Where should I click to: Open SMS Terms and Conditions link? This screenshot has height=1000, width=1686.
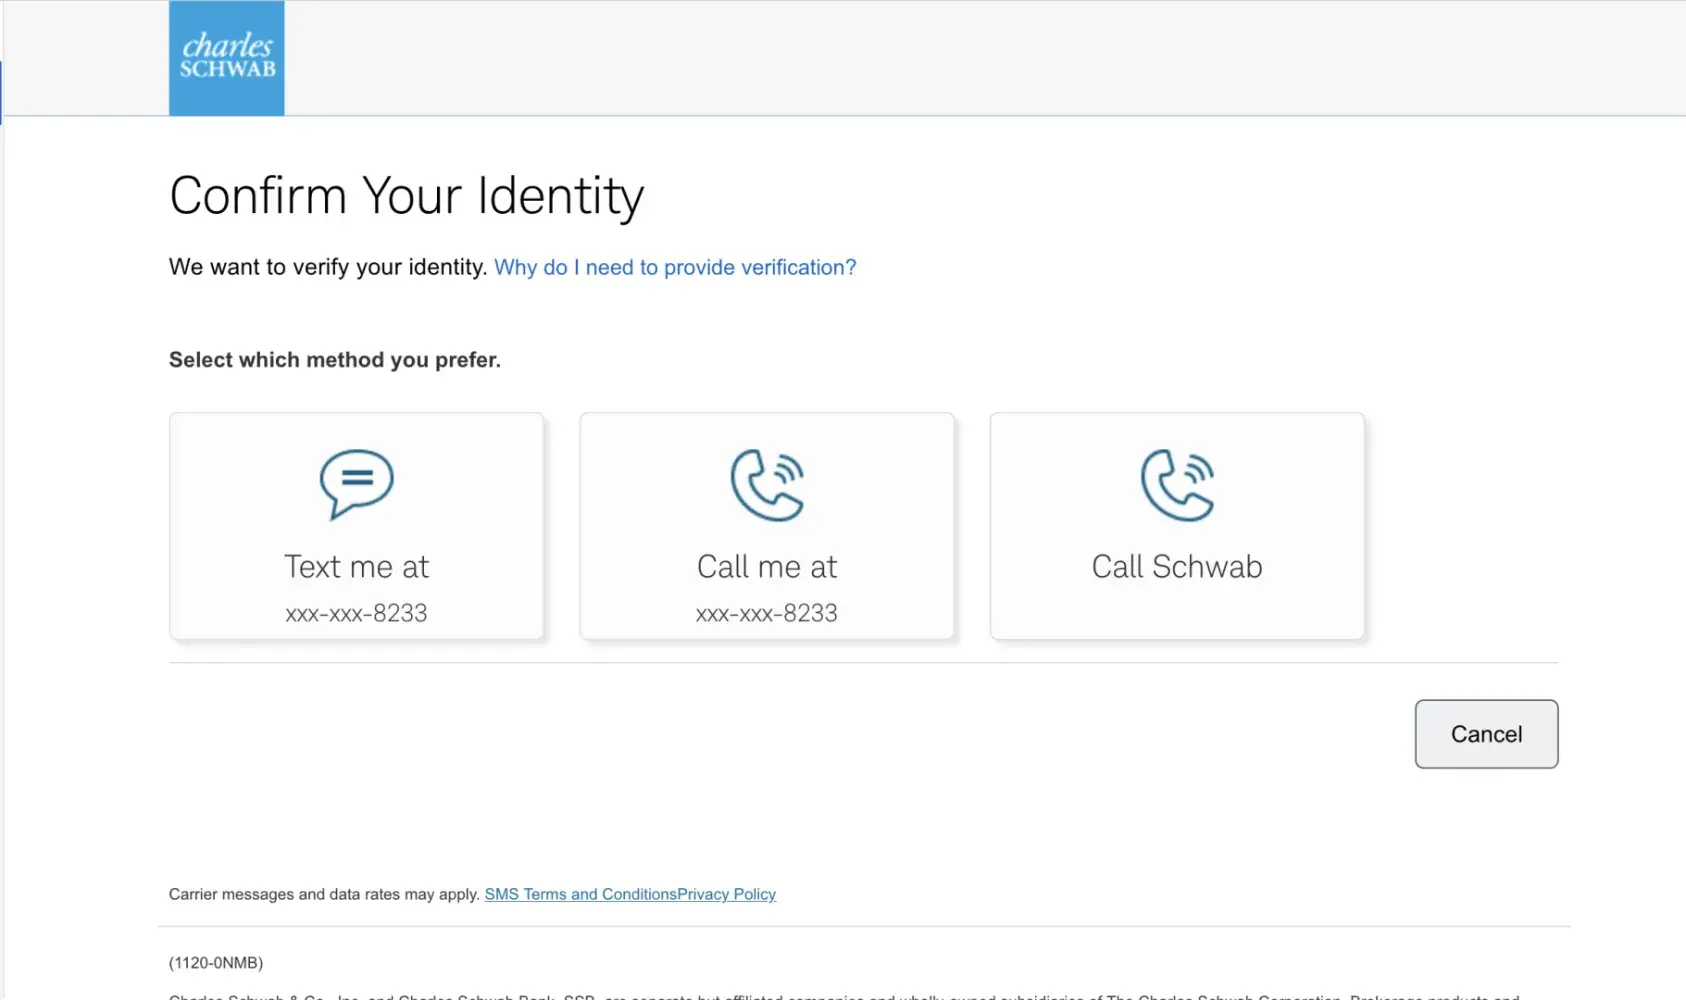click(x=581, y=894)
